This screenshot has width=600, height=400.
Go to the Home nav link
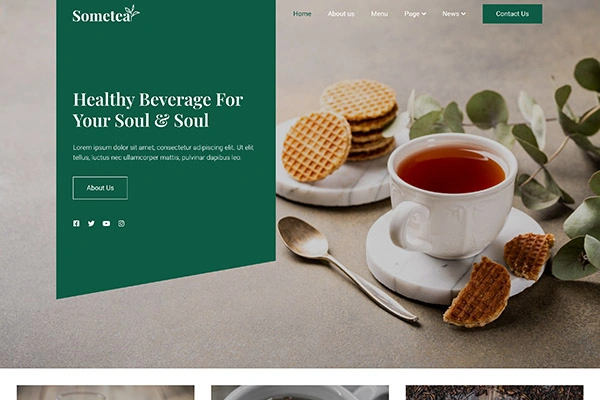[302, 14]
